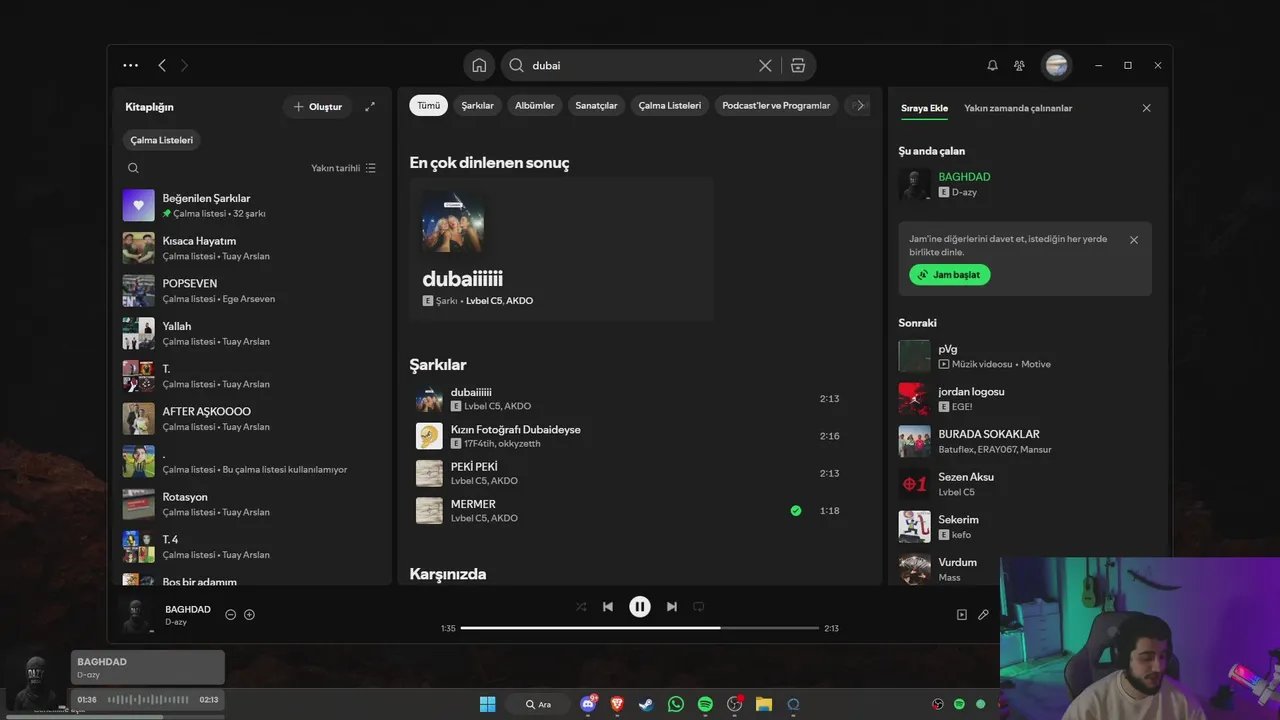The width and height of the screenshot is (1280, 720).
Task: Open Beğenilen Şarkılar playlist
Action: click(251, 205)
